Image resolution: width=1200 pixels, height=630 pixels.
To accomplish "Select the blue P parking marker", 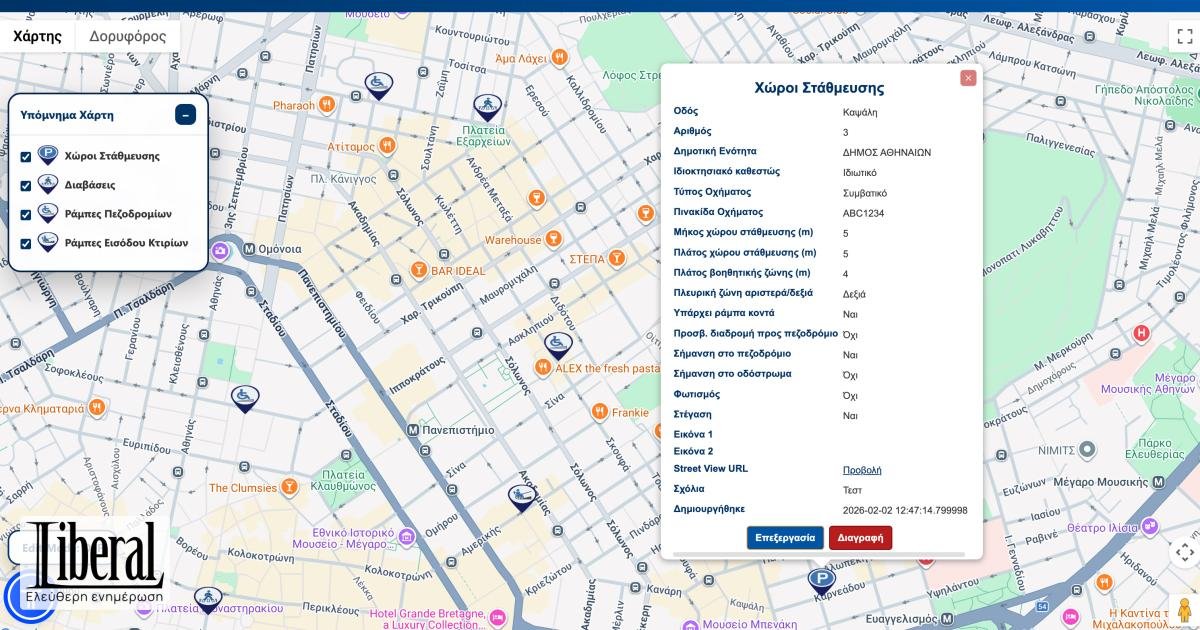I will click(822, 581).
